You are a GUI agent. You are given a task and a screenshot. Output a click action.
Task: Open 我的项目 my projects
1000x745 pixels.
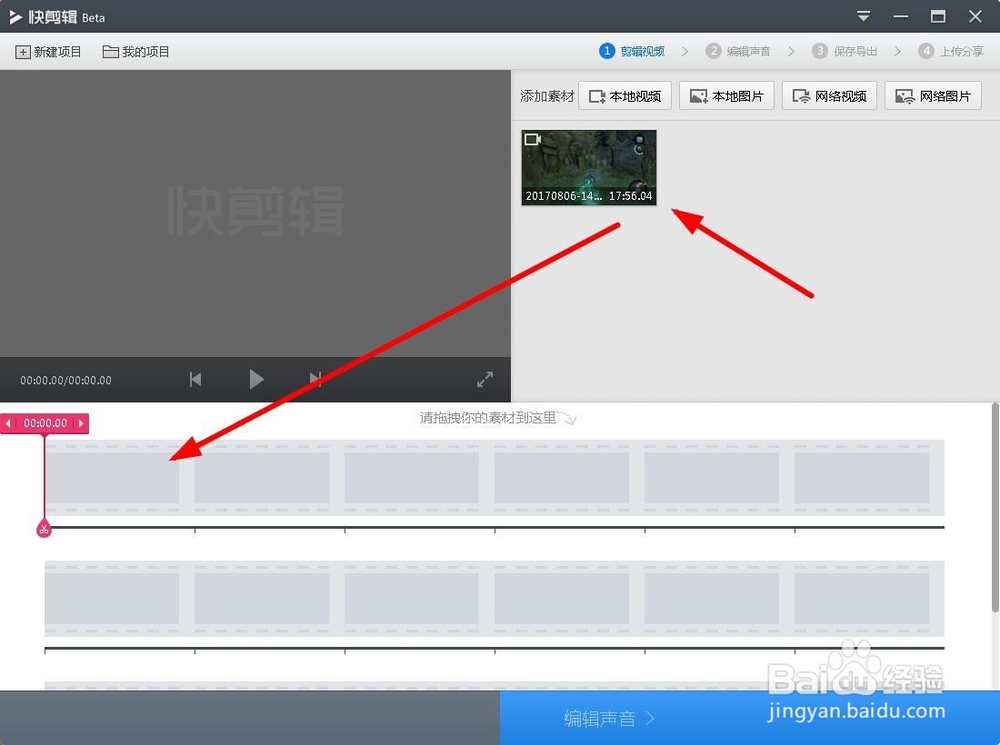point(136,52)
